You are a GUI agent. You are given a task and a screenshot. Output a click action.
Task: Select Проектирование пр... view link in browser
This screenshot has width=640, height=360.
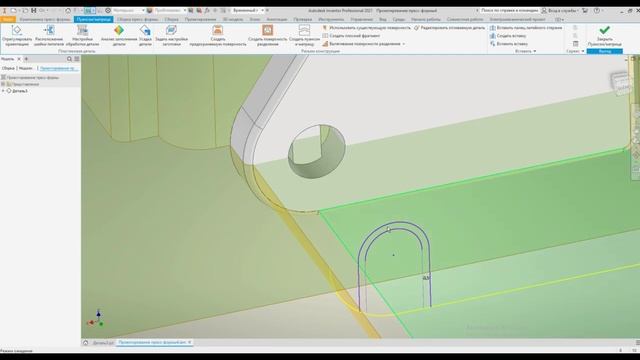click(59, 68)
